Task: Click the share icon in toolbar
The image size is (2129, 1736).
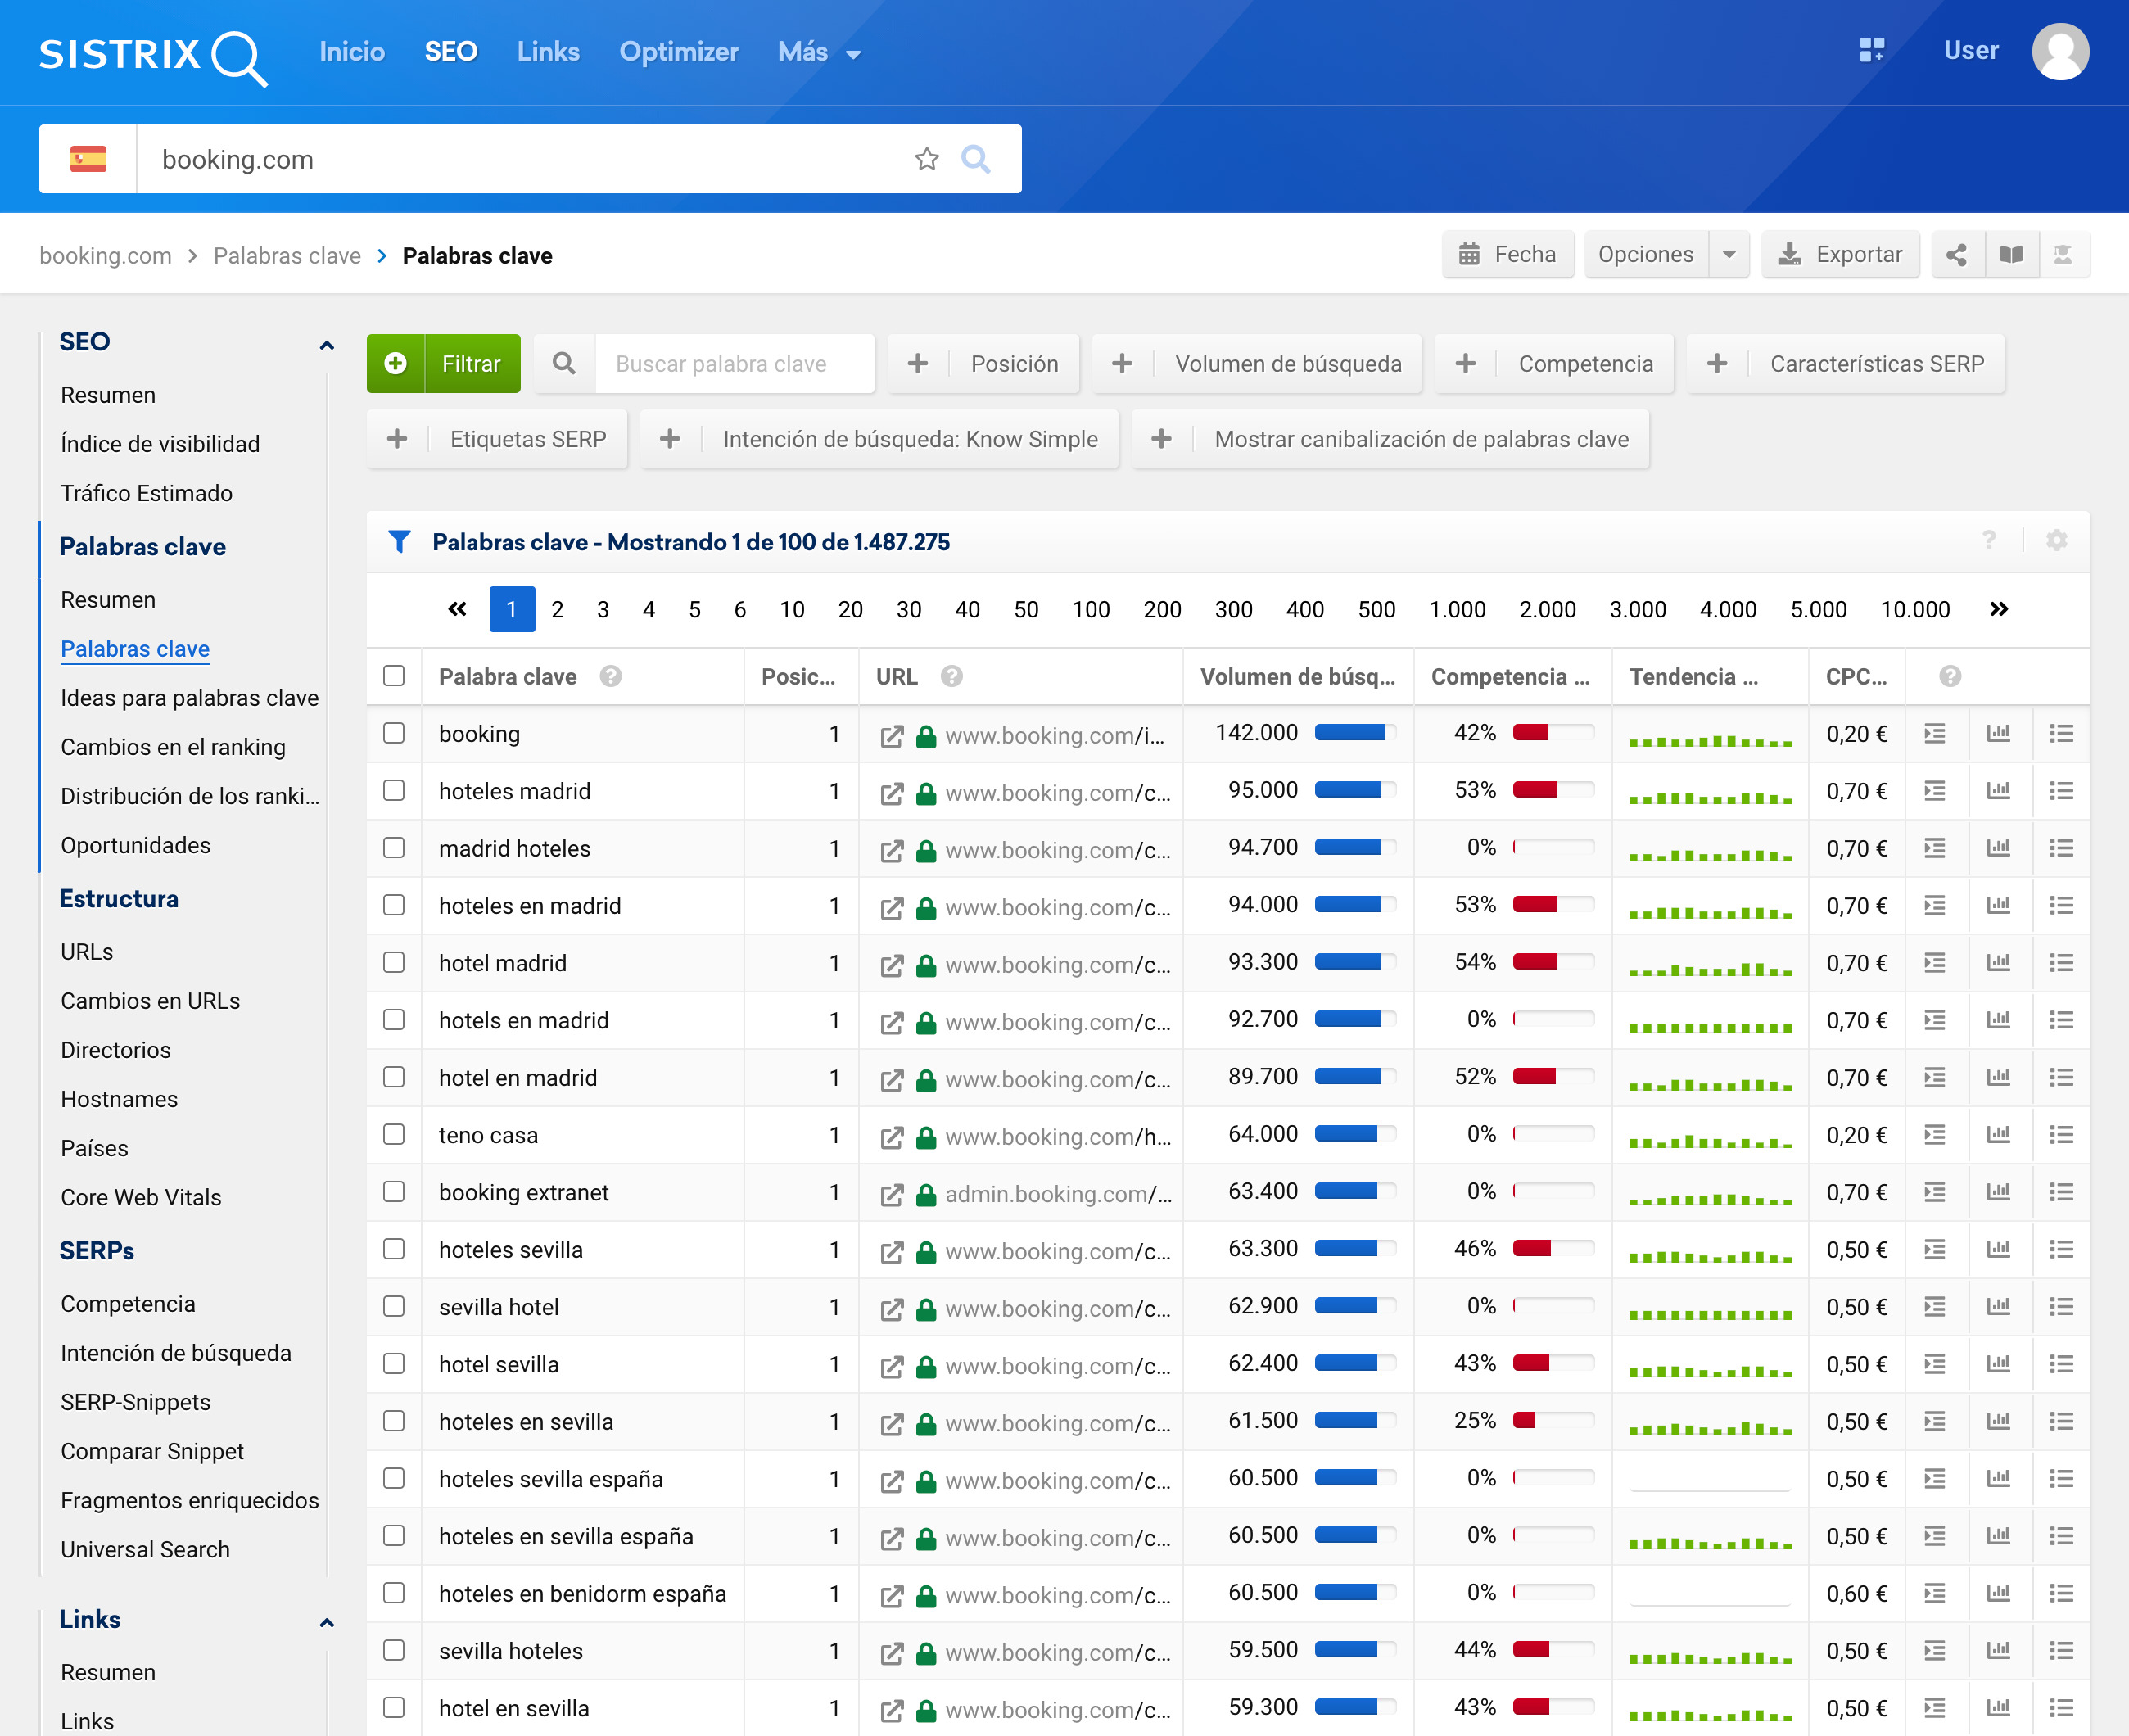Action: tap(1956, 255)
